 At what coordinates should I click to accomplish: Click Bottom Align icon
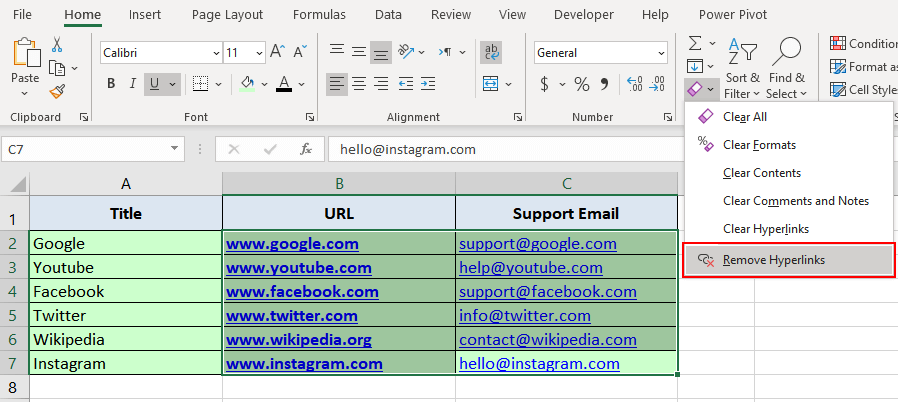[380, 52]
